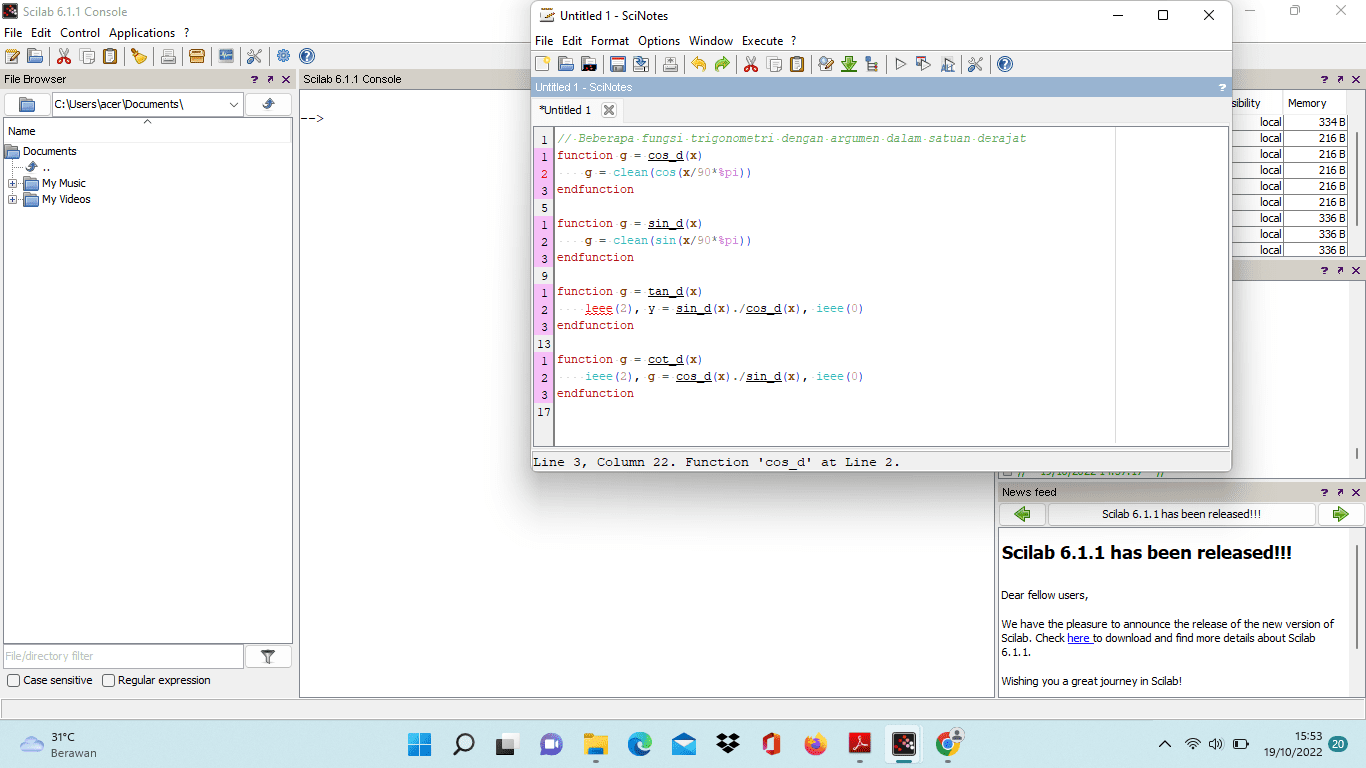This screenshot has height=768, width=1366.
Task: Launch SciNotes from the console toolbar
Action: pyautogui.click(x=13, y=56)
